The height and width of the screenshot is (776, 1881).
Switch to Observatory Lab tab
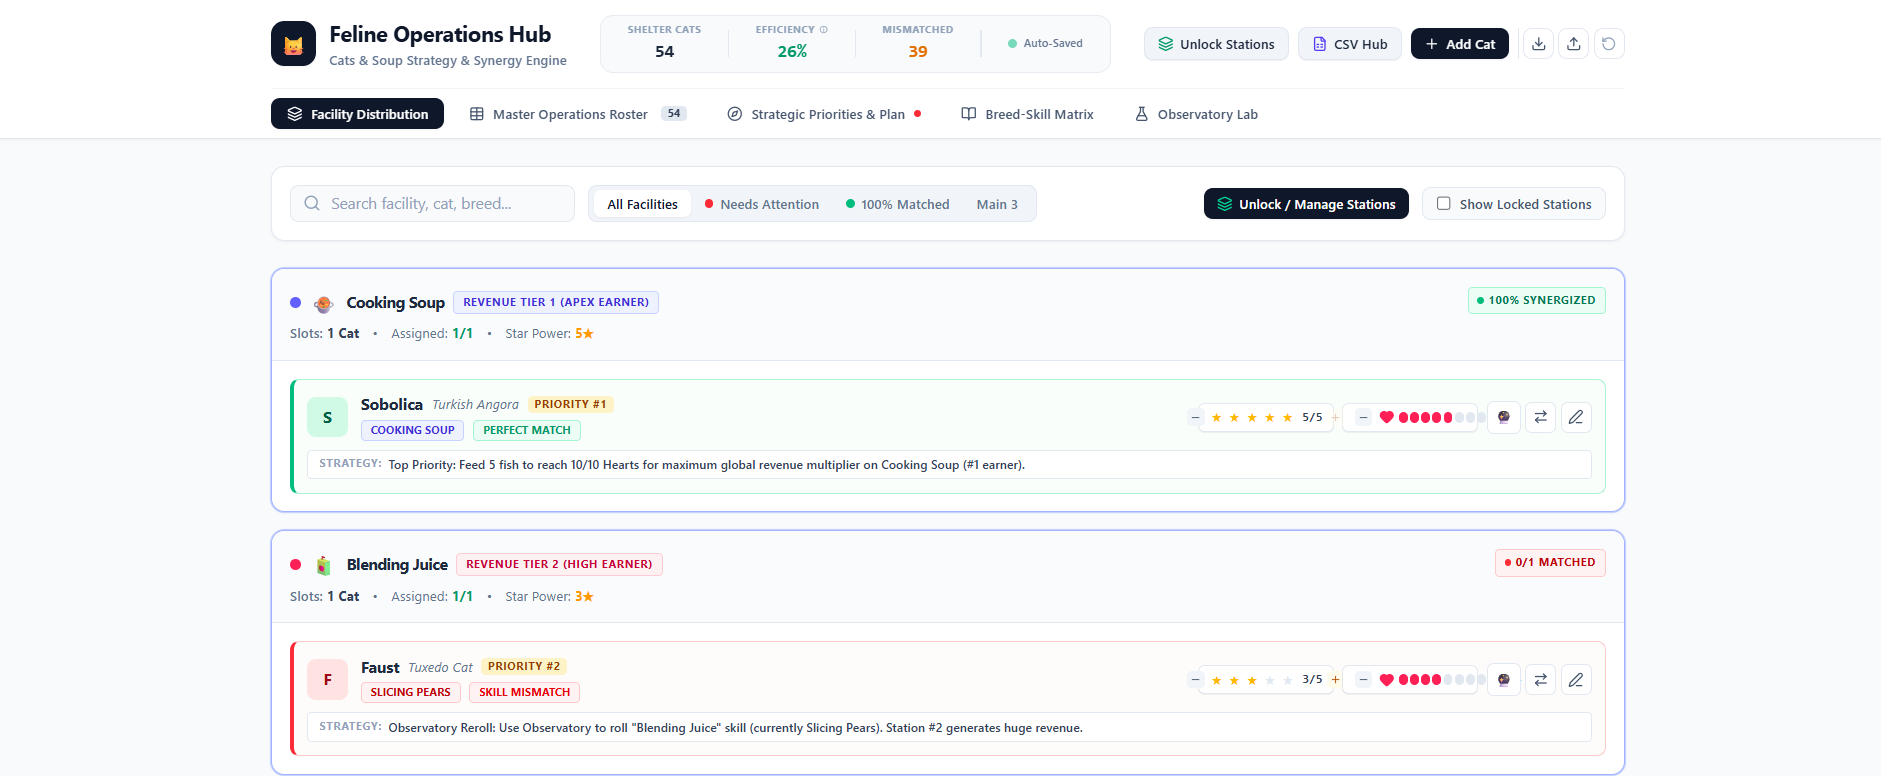(x=1197, y=114)
